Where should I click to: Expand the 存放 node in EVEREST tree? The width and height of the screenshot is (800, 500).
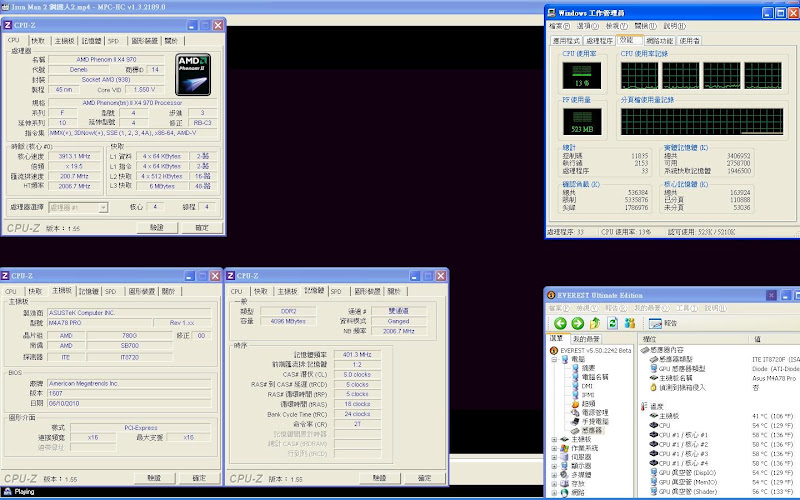click(554, 484)
